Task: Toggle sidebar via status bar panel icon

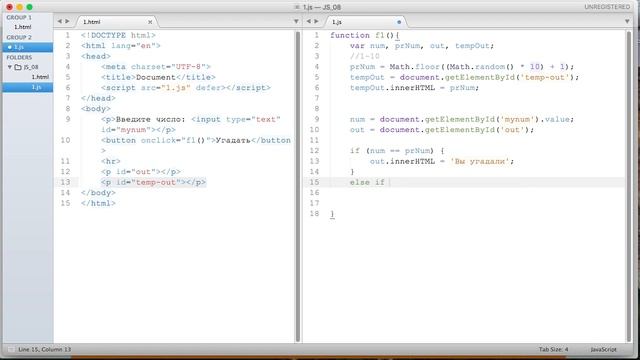Action: (11, 349)
